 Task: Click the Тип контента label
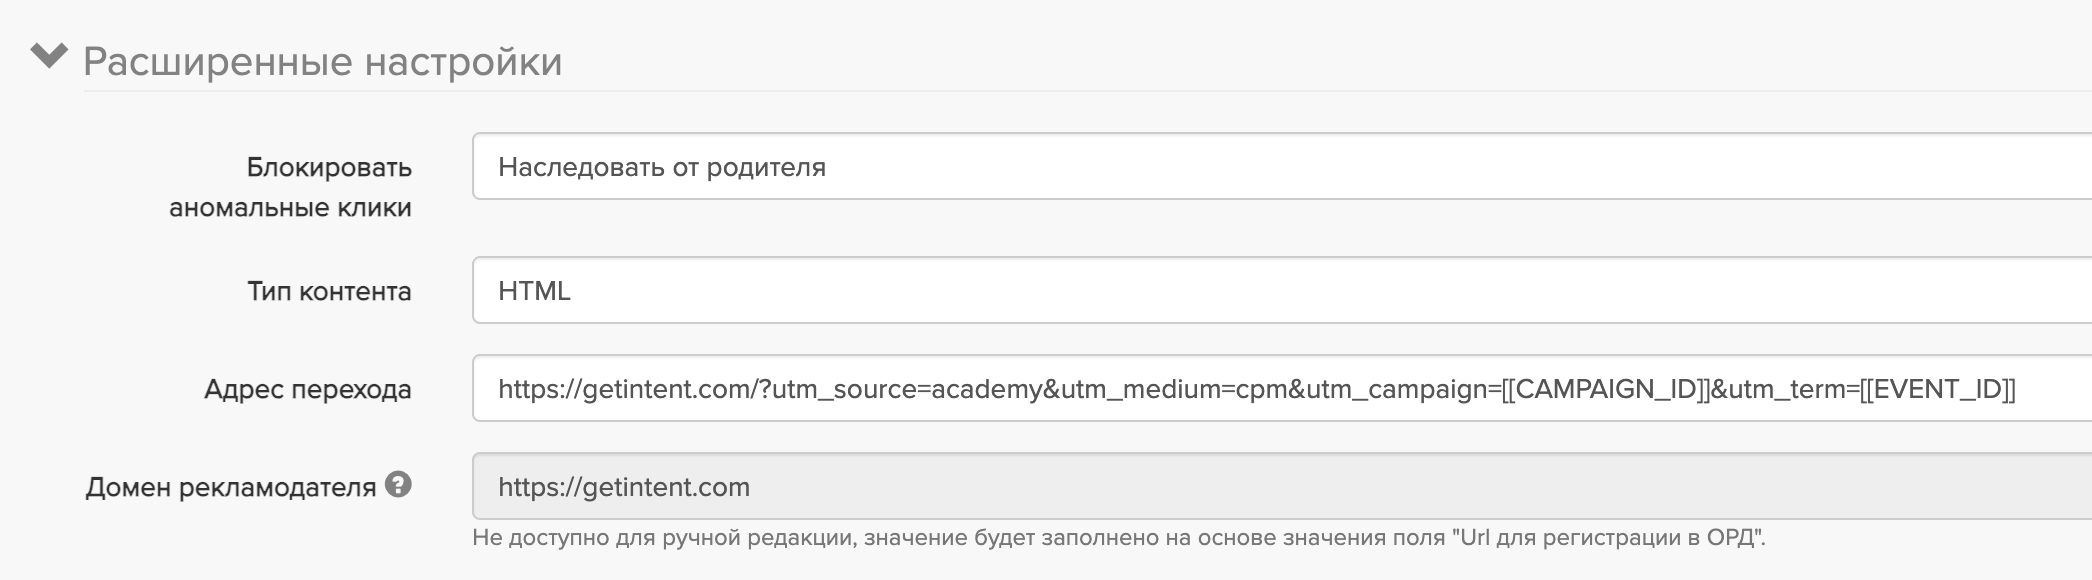(329, 291)
